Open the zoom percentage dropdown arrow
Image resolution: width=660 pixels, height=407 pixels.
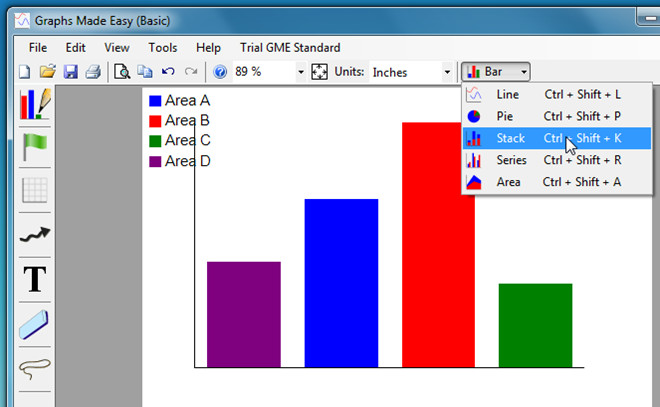click(x=301, y=72)
